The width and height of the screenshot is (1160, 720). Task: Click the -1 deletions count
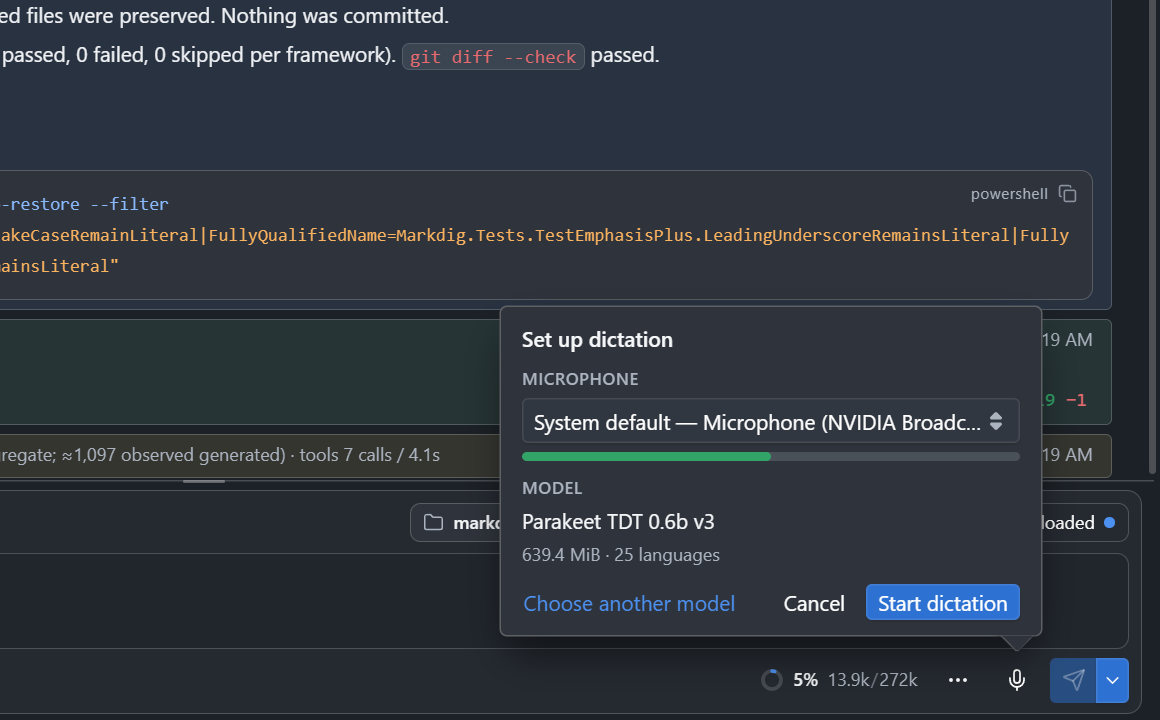[1076, 400]
